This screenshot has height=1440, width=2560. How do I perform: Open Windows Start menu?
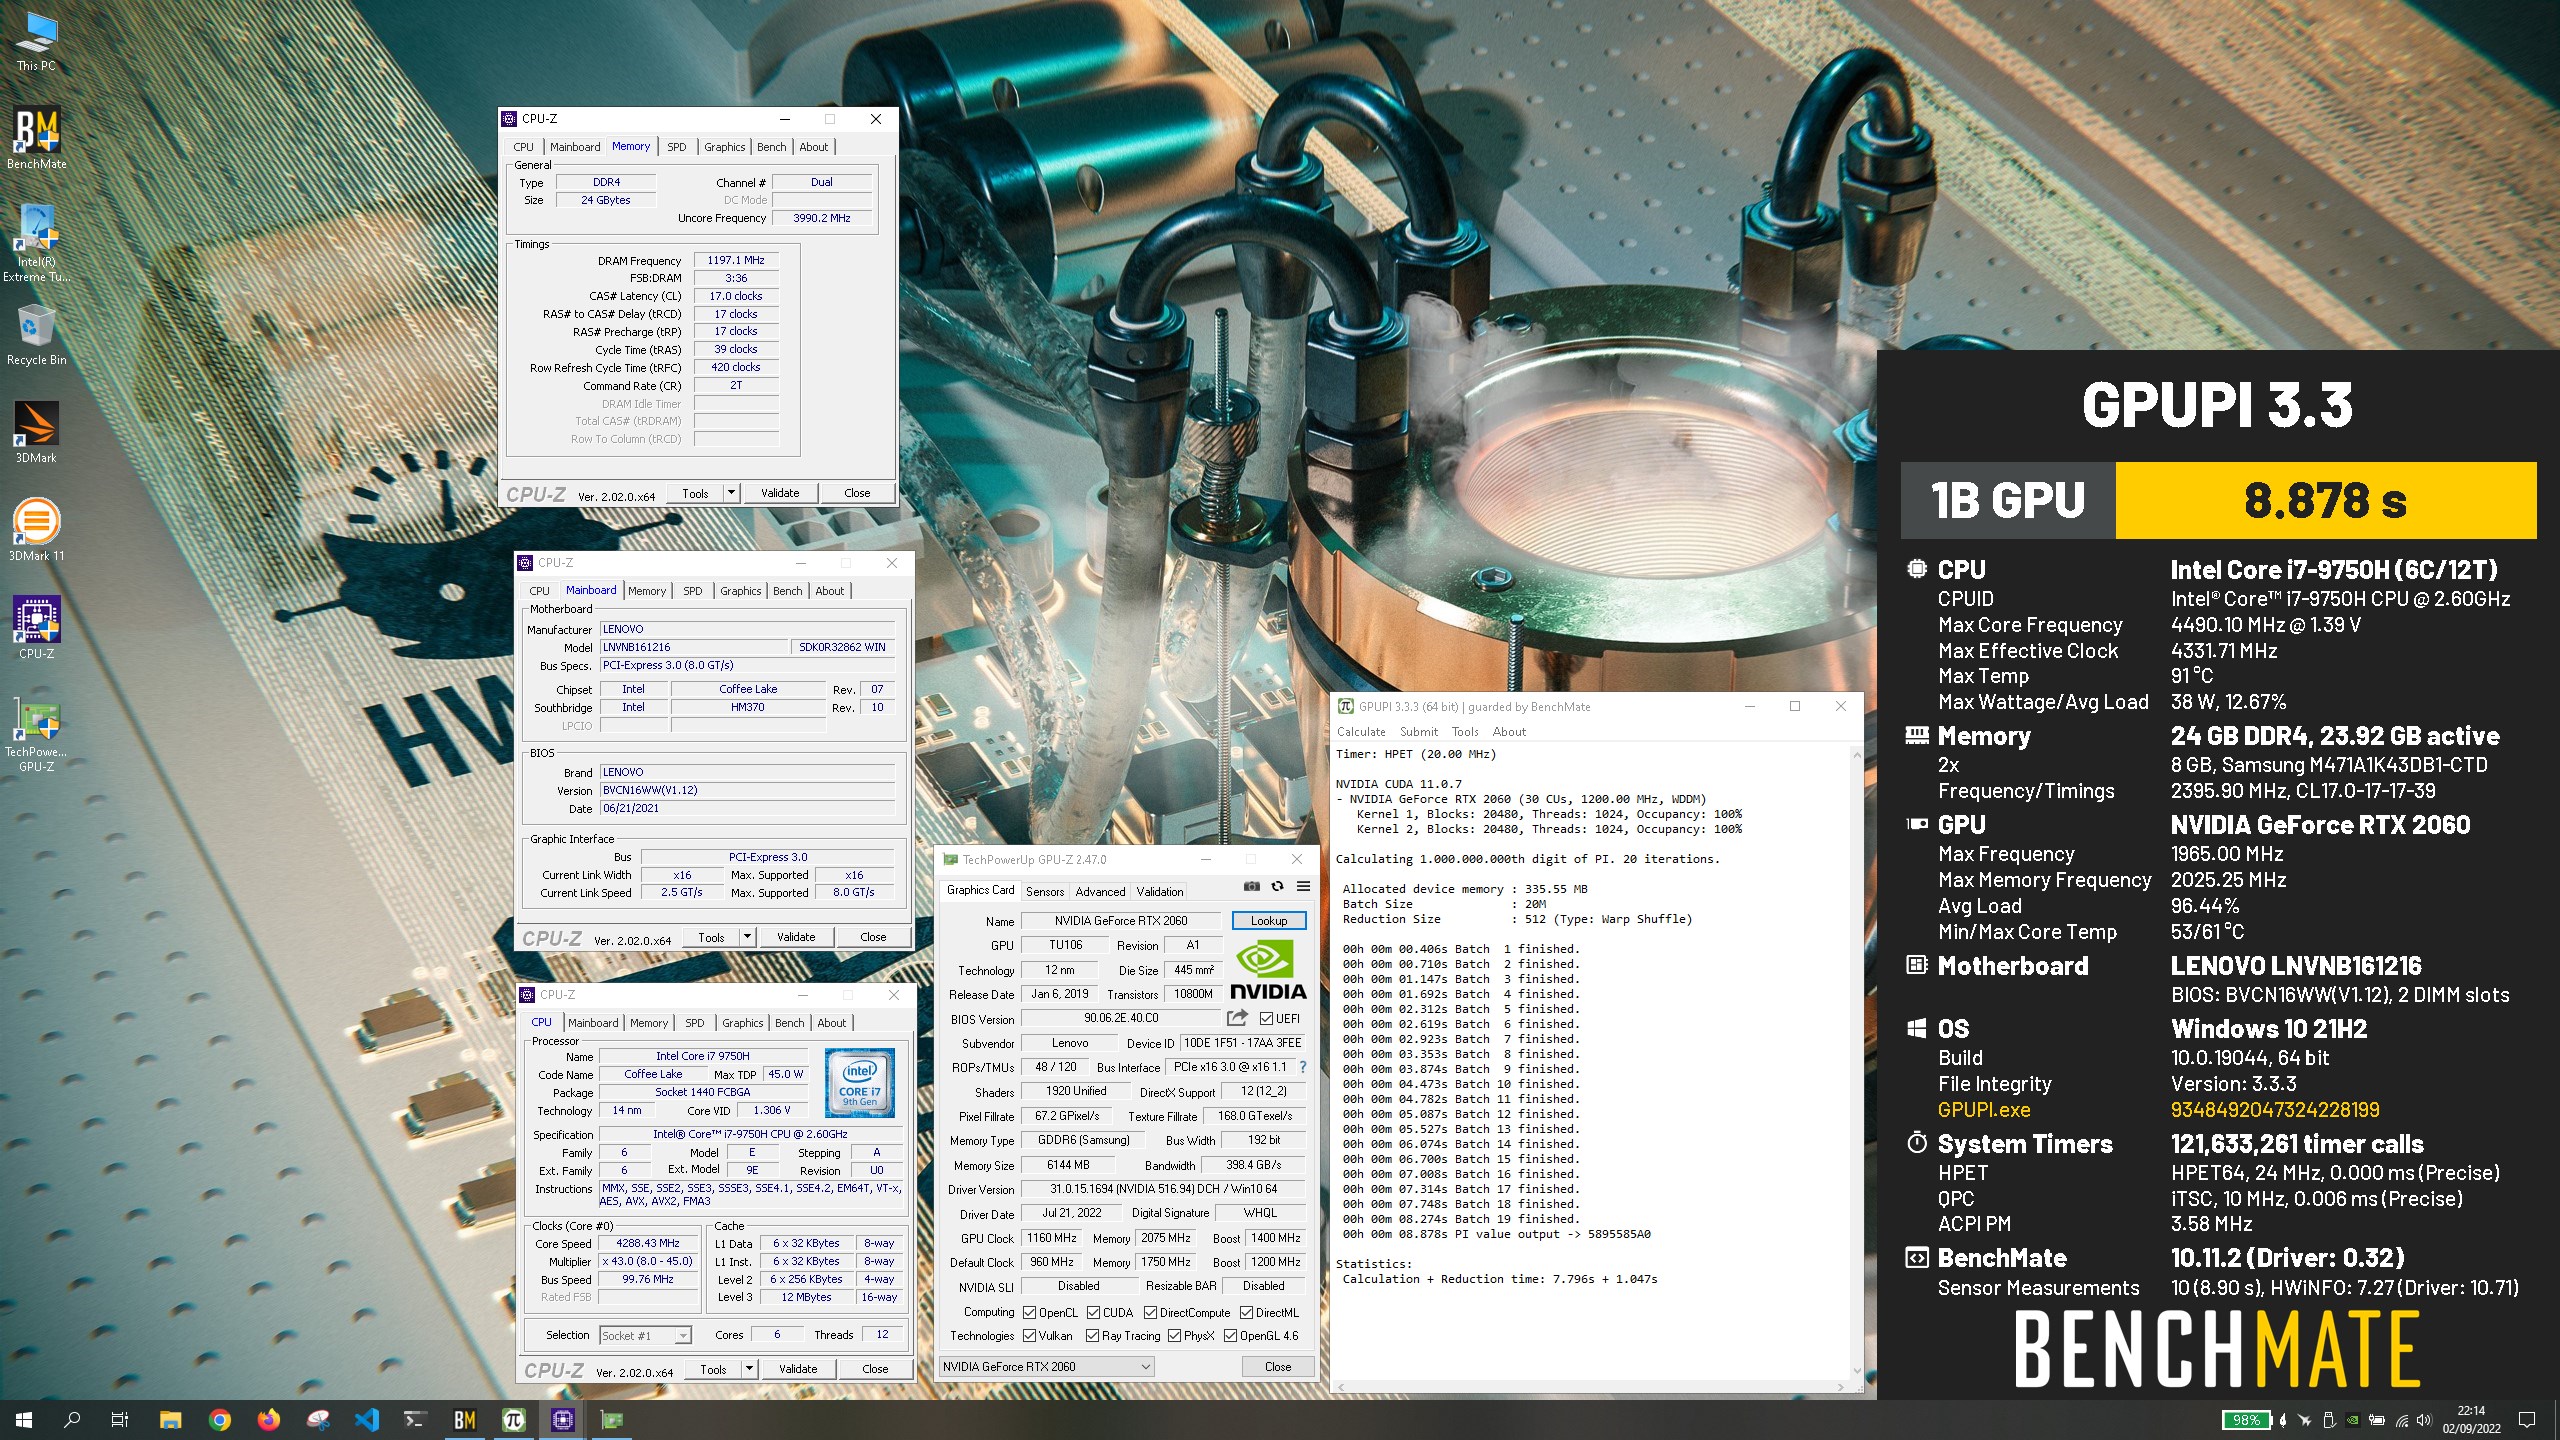pos(24,1419)
